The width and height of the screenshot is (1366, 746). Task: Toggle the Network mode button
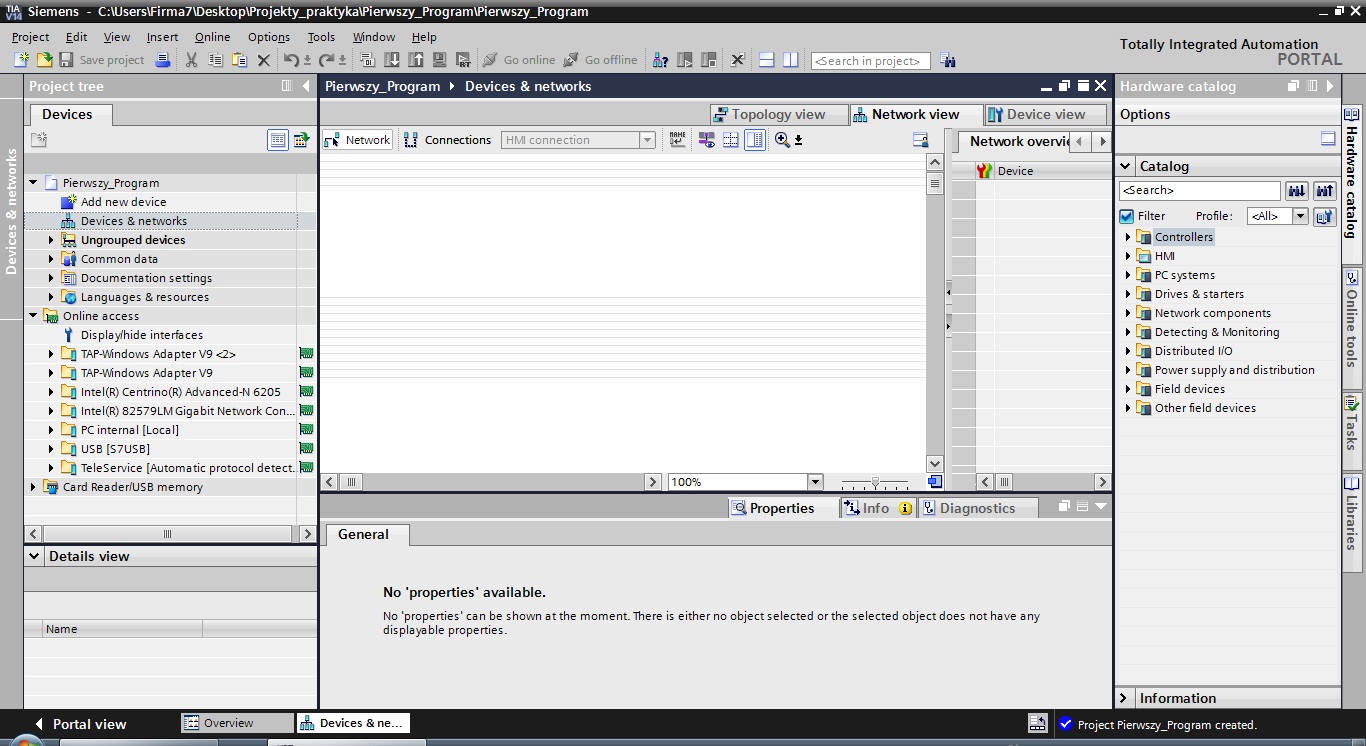pos(357,140)
